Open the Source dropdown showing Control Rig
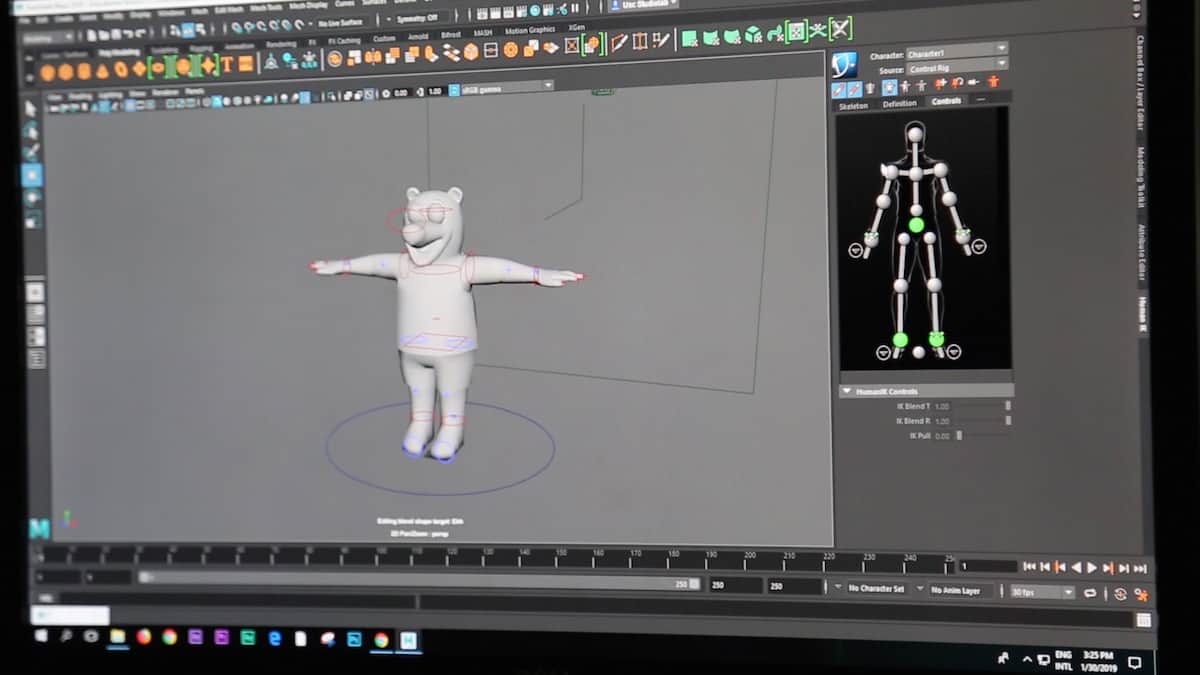 click(x=957, y=66)
